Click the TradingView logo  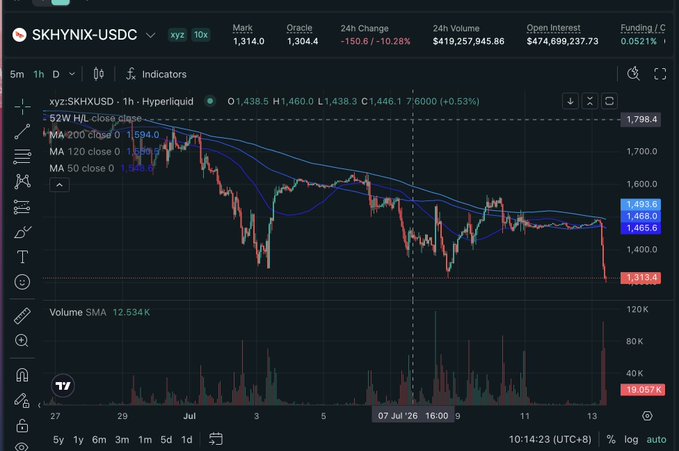(x=63, y=385)
